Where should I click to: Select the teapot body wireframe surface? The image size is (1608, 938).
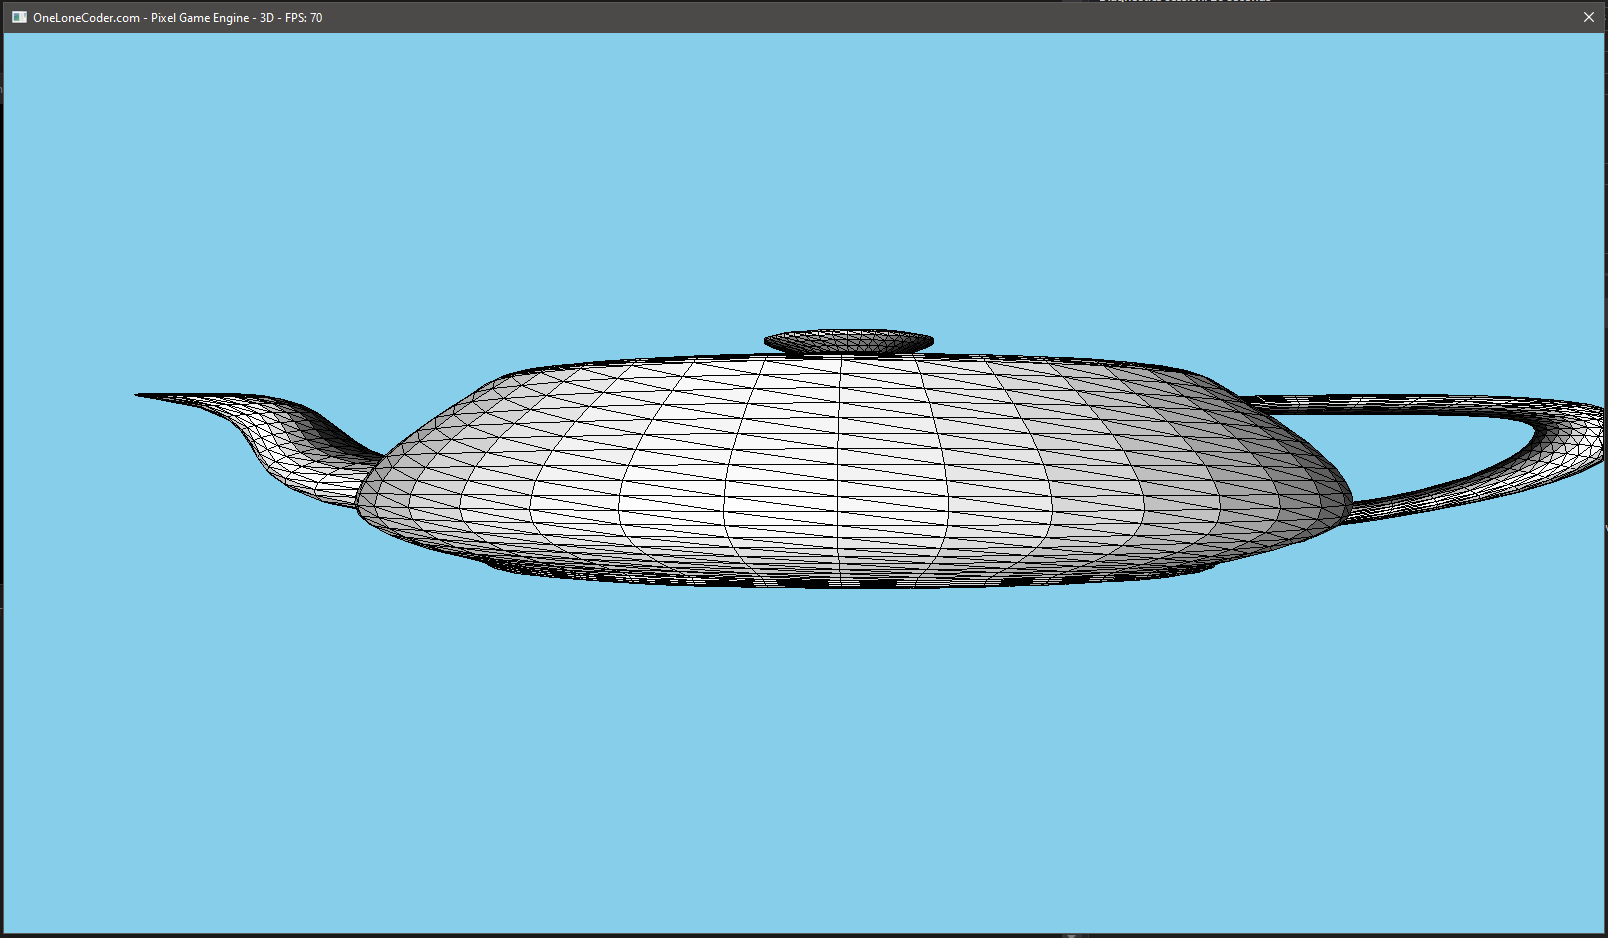(x=850, y=470)
